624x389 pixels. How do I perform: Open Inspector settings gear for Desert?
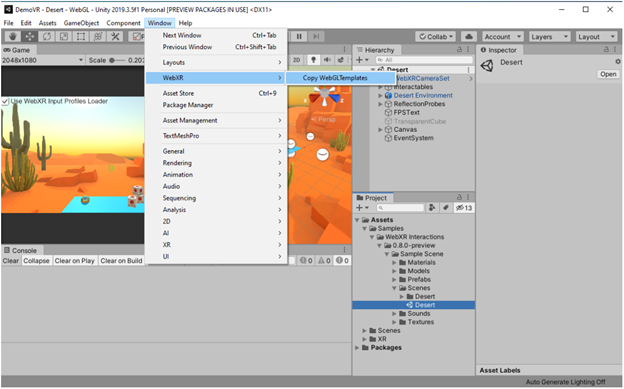click(x=618, y=62)
